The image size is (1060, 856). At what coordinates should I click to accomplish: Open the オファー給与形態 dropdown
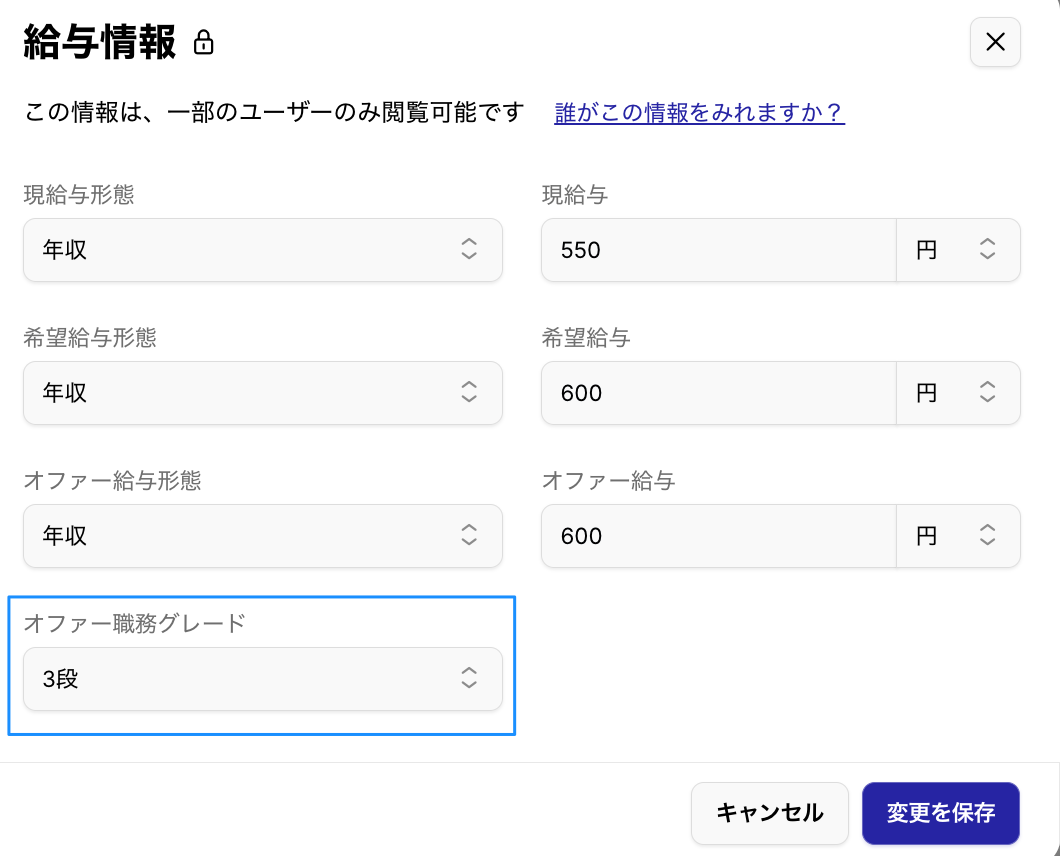(x=262, y=536)
